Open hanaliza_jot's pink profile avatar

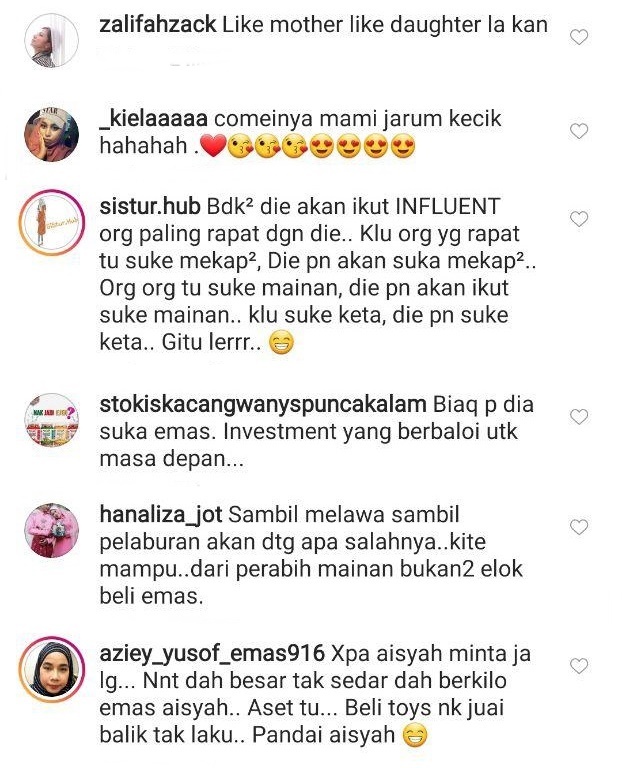coord(51,530)
